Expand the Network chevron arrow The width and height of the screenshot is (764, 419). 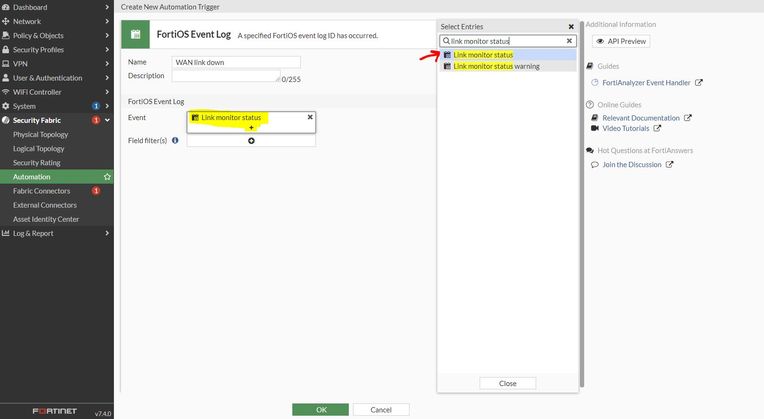tap(107, 21)
